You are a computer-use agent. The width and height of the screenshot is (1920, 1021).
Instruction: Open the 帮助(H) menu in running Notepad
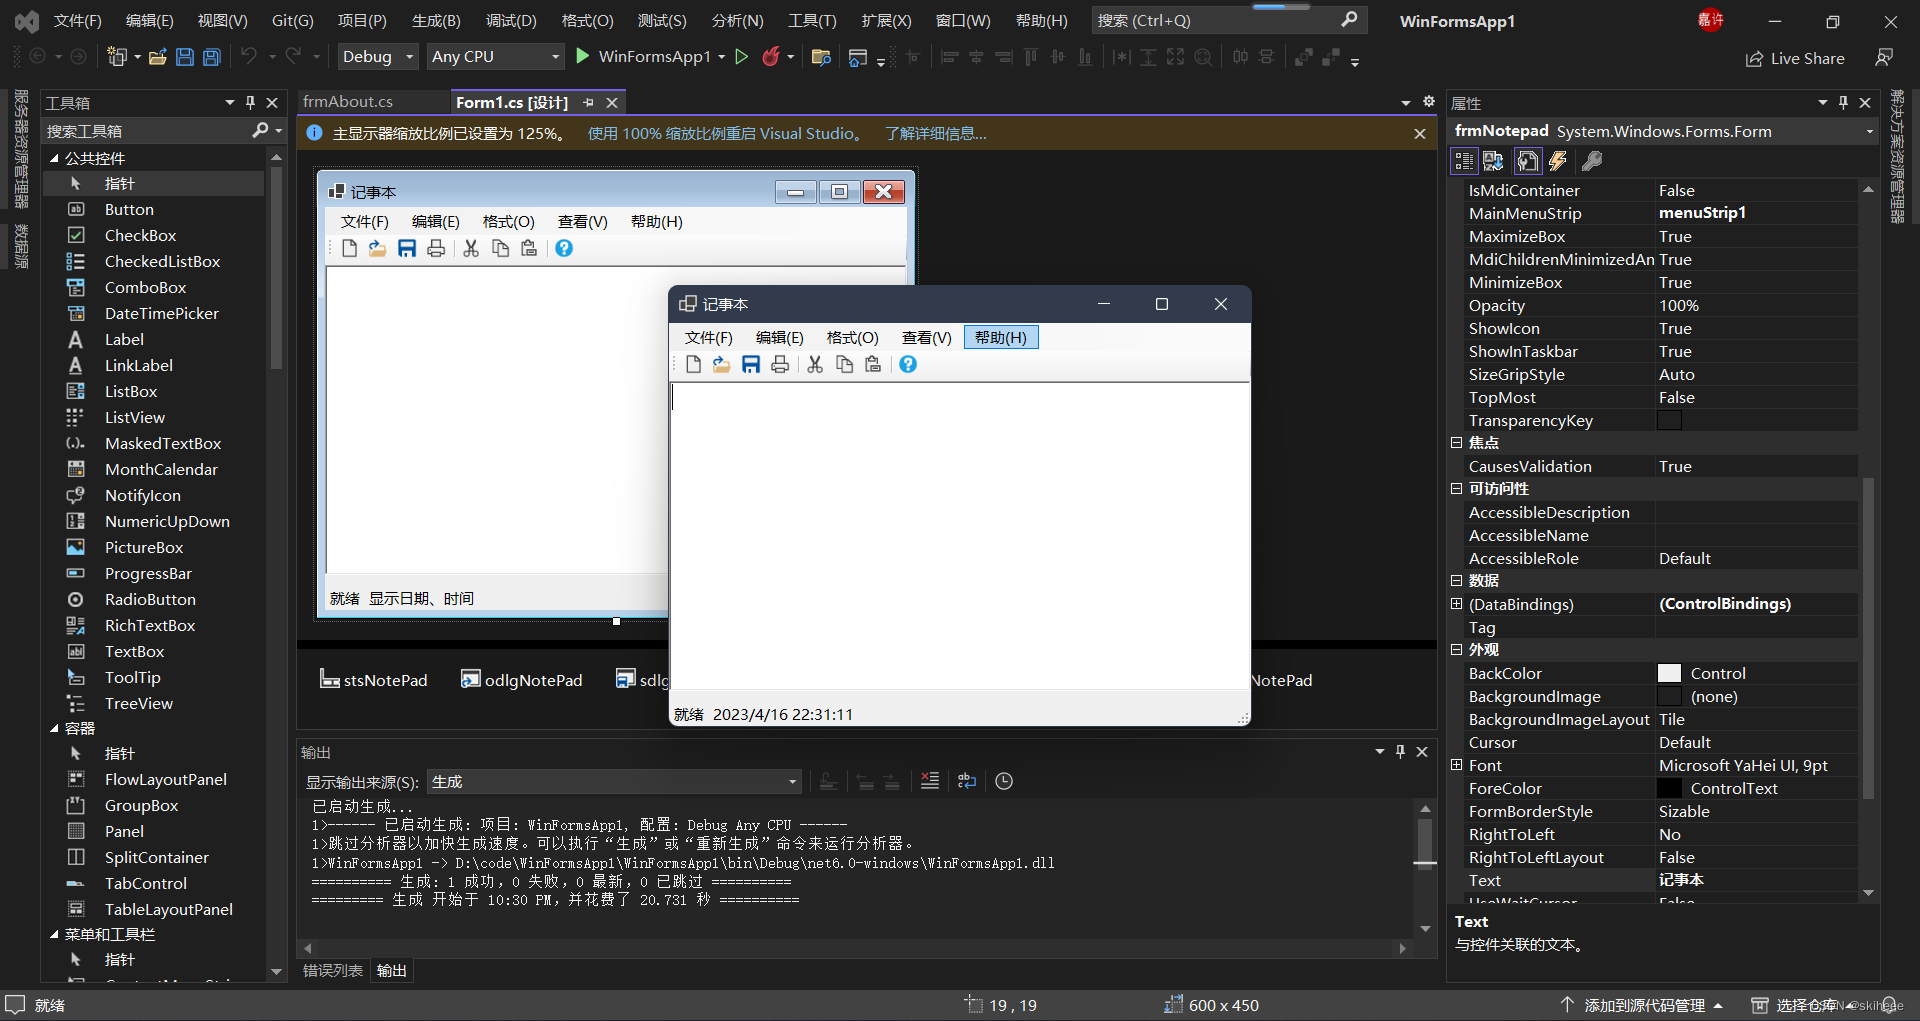click(x=1001, y=338)
